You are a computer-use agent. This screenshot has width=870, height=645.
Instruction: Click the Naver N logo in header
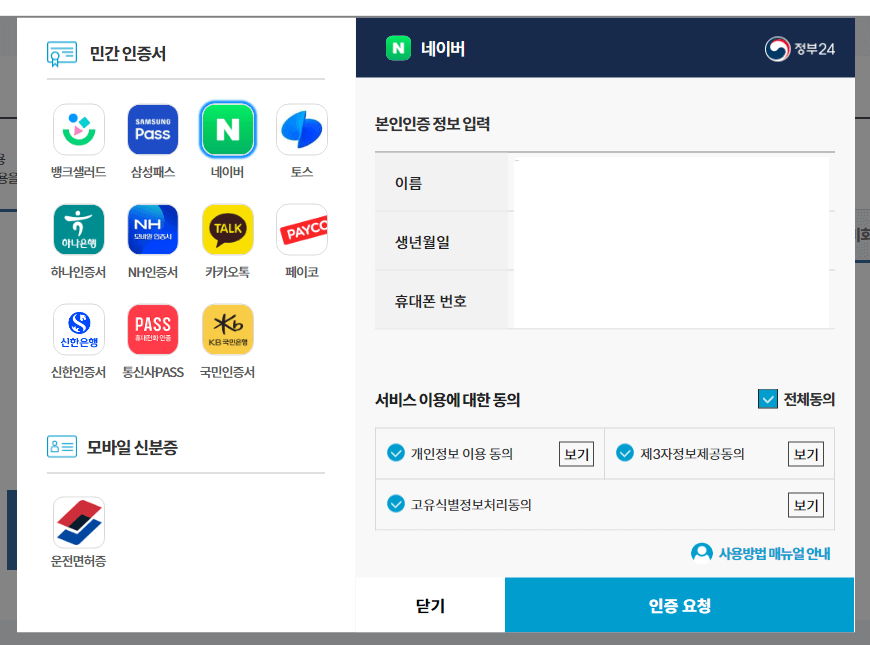coord(398,48)
